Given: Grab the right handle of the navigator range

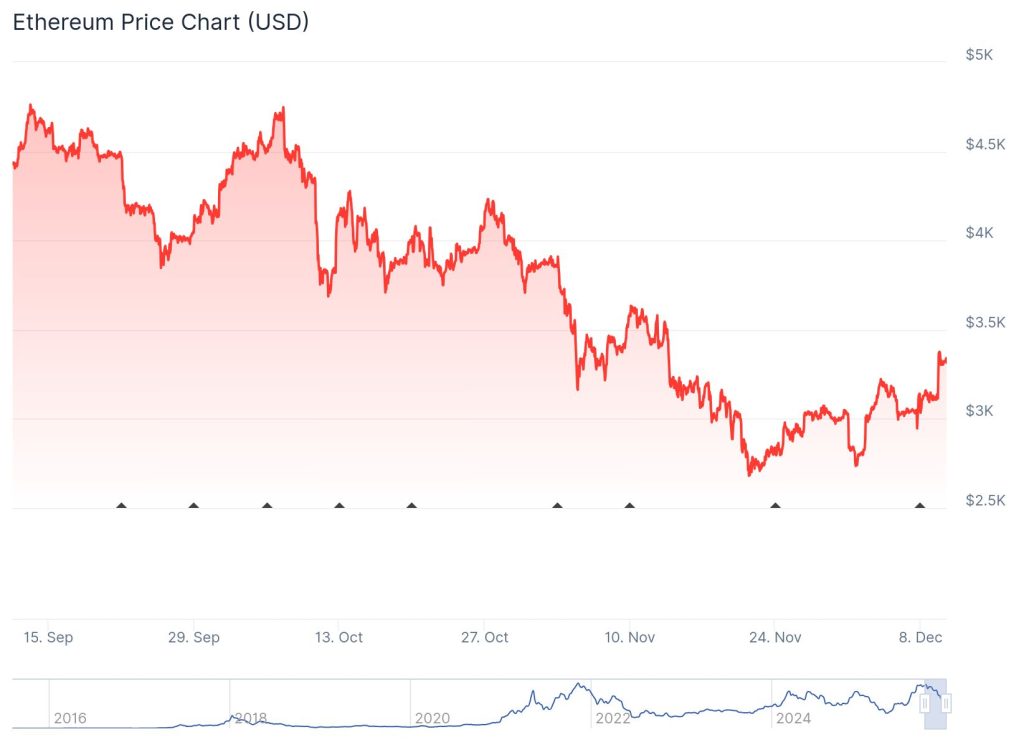Looking at the screenshot, I should [945, 704].
